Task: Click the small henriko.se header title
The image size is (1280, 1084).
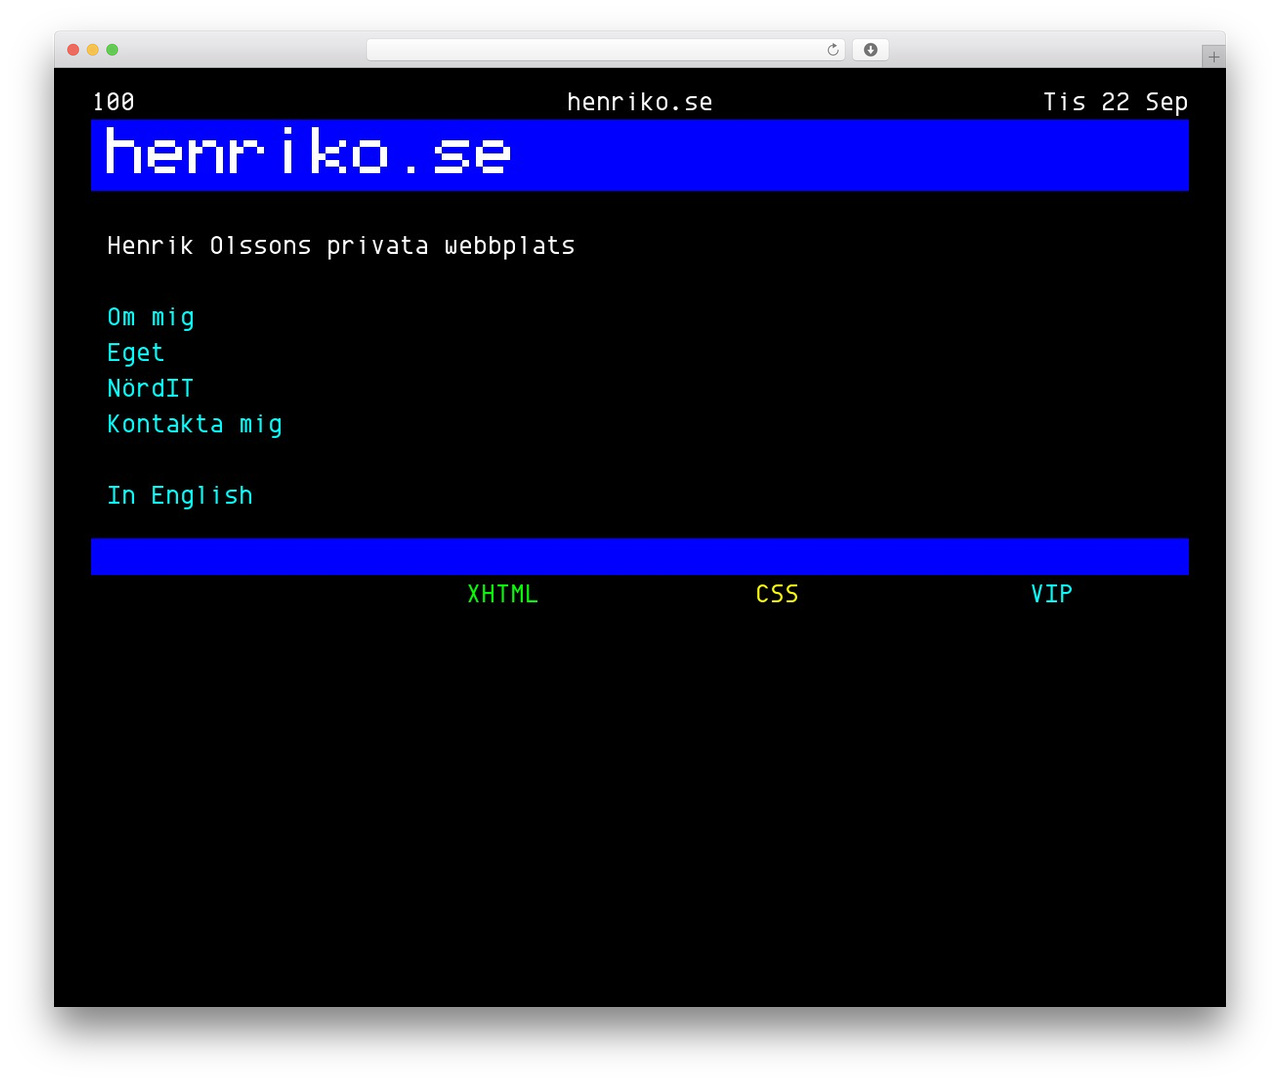Action: point(640,102)
